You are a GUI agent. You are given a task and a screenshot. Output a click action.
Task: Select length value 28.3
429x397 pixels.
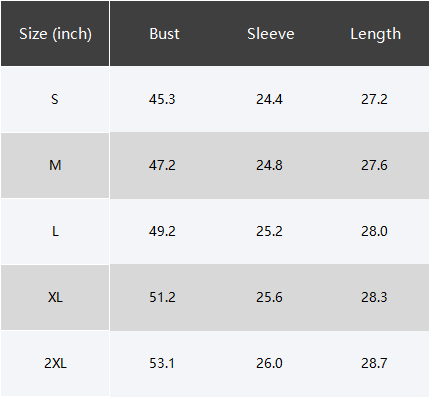[x=374, y=297]
